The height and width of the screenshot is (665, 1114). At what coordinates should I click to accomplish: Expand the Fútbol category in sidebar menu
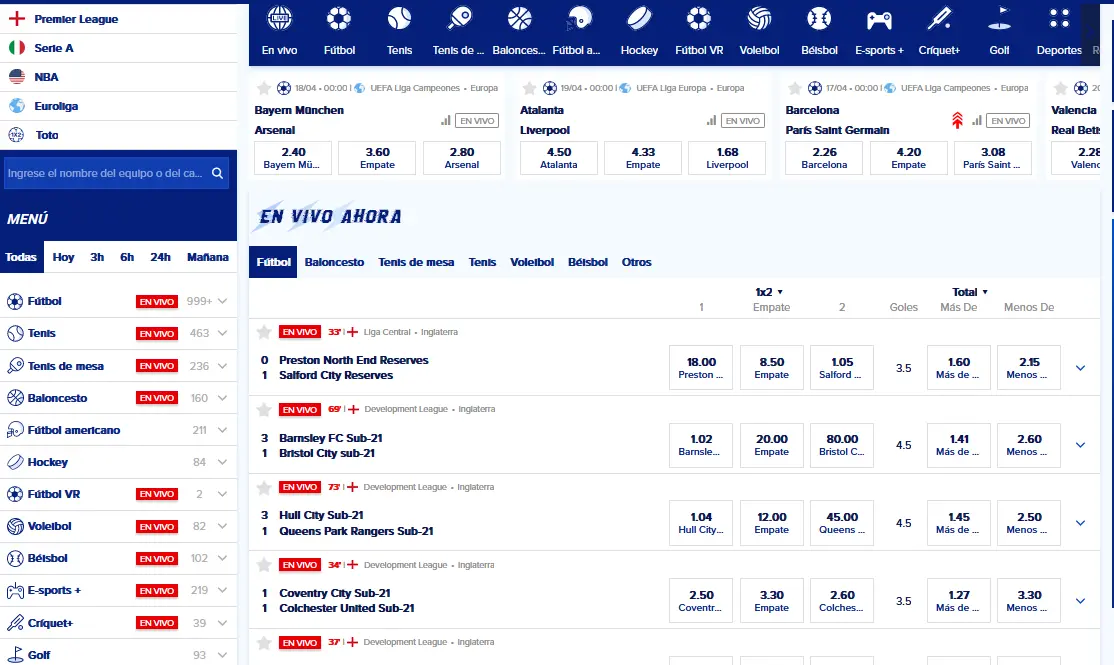tap(222, 301)
